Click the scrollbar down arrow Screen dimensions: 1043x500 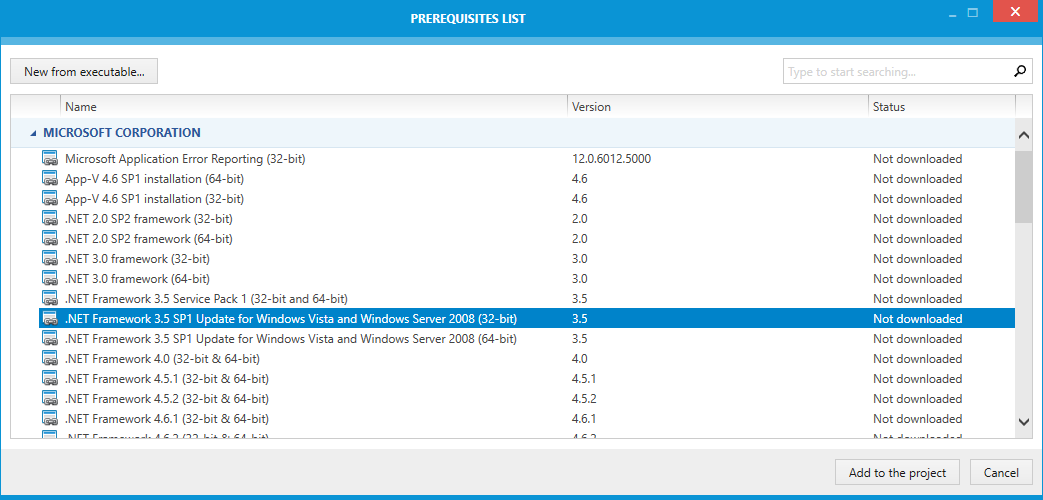click(x=1024, y=422)
